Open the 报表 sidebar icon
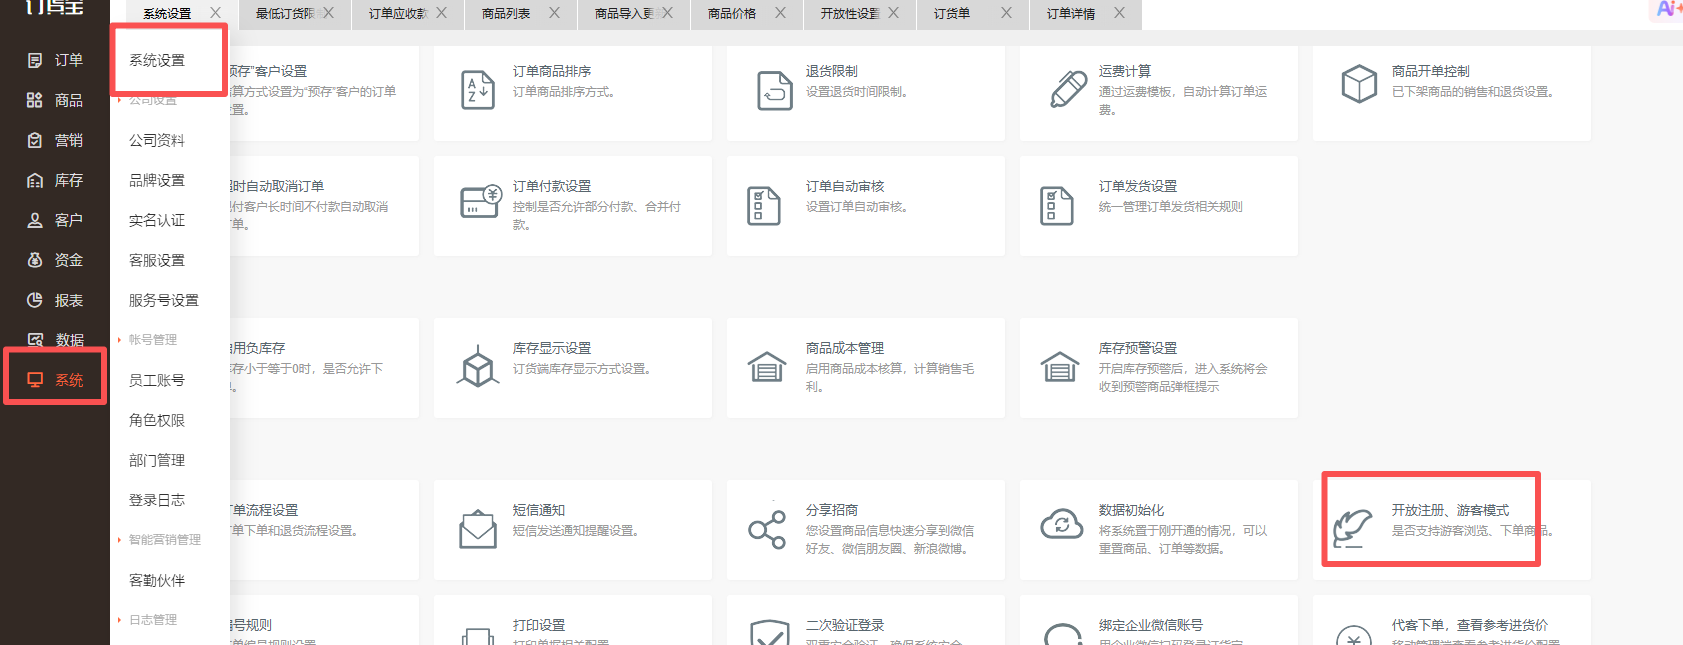The height and width of the screenshot is (645, 1683). 35,300
